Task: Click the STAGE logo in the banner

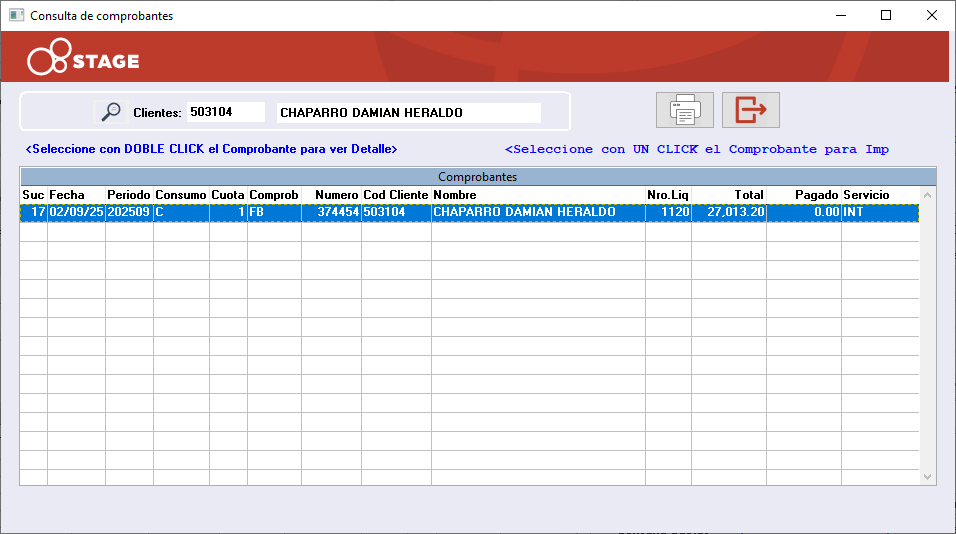Action: coord(84,60)
